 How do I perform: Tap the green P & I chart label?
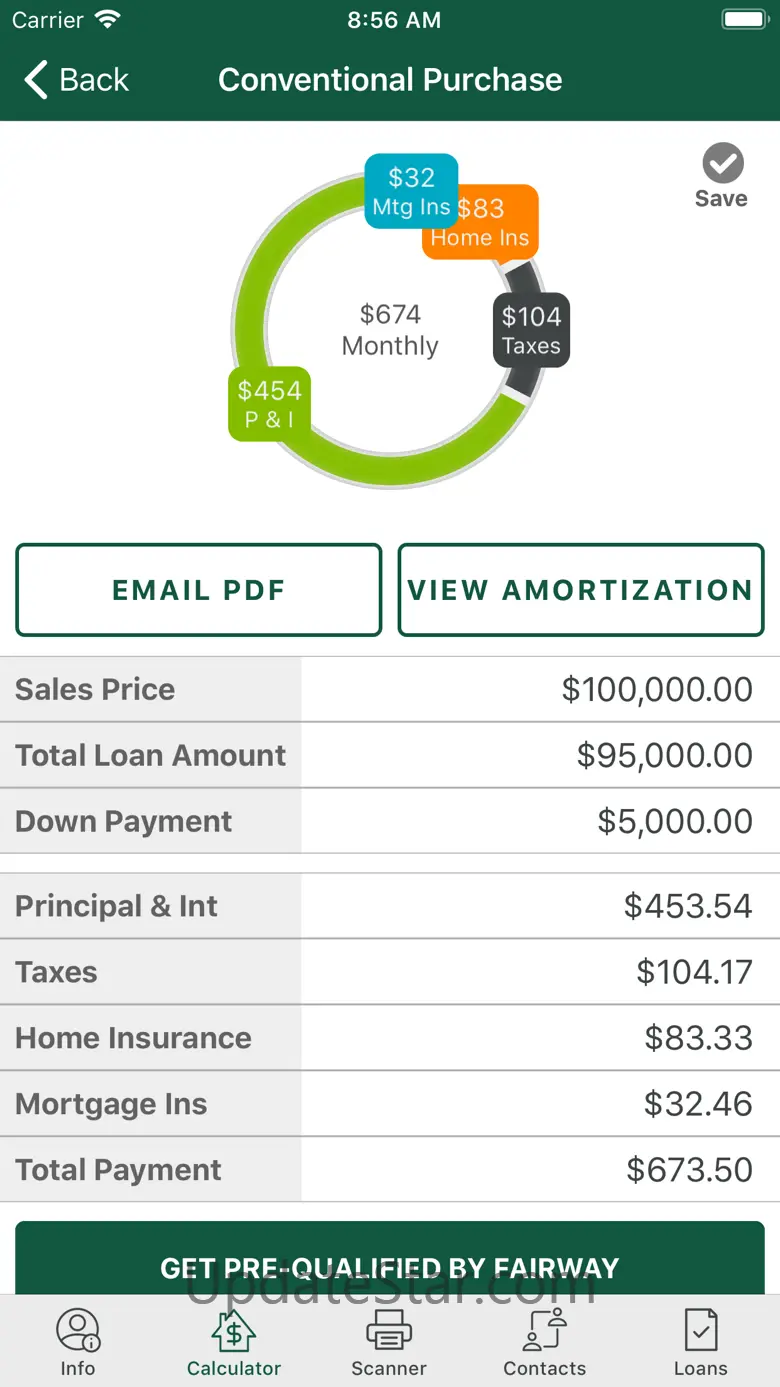(x=270, y=404)
